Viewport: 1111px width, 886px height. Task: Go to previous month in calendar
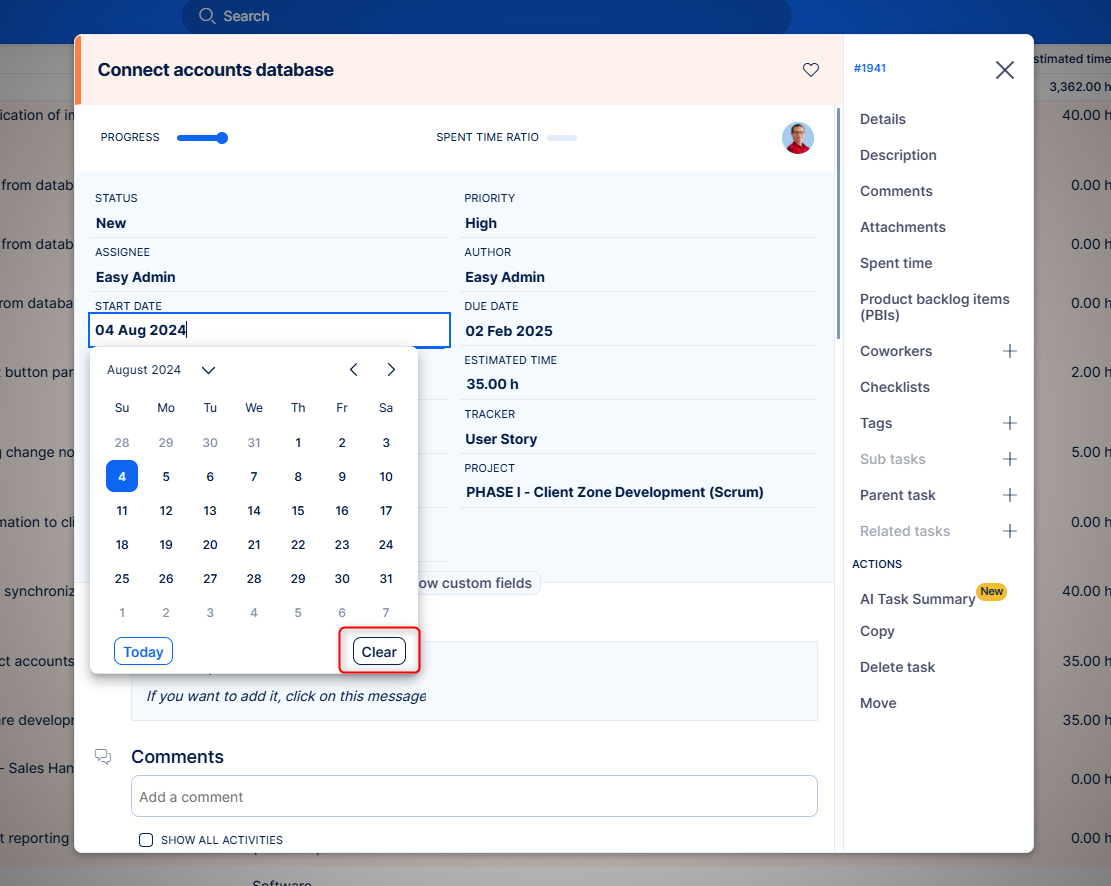[353, 370]
